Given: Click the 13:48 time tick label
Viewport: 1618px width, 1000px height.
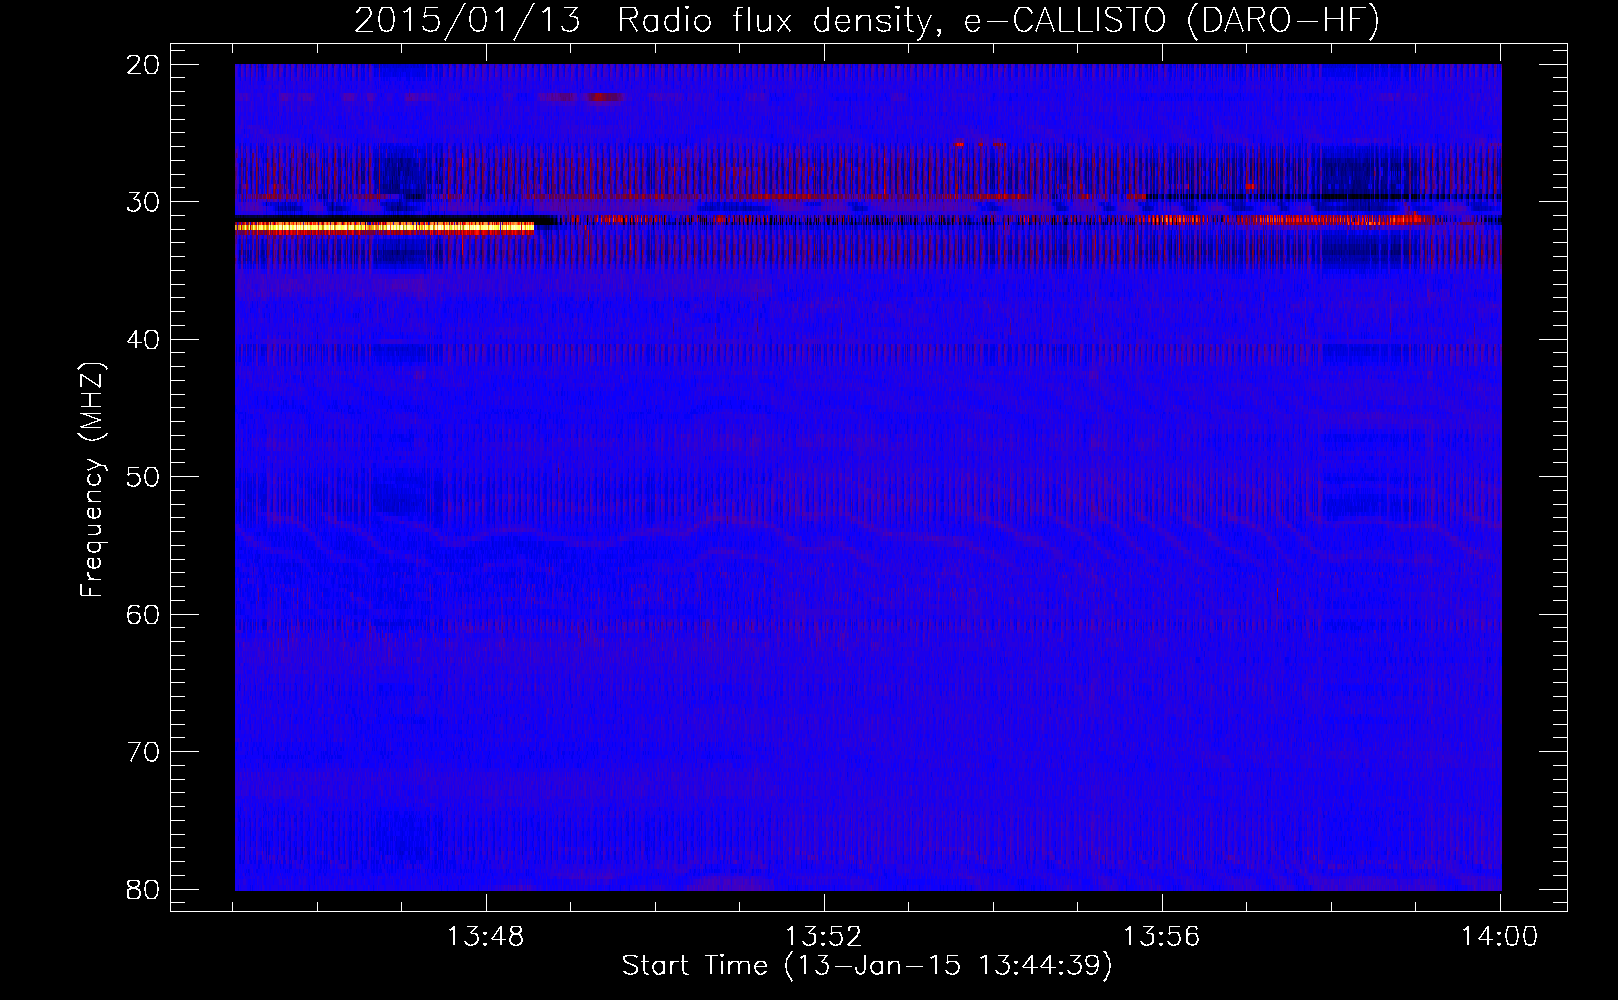Looking at the screenshot, I should pyautogui.click(x=485, y=937).
